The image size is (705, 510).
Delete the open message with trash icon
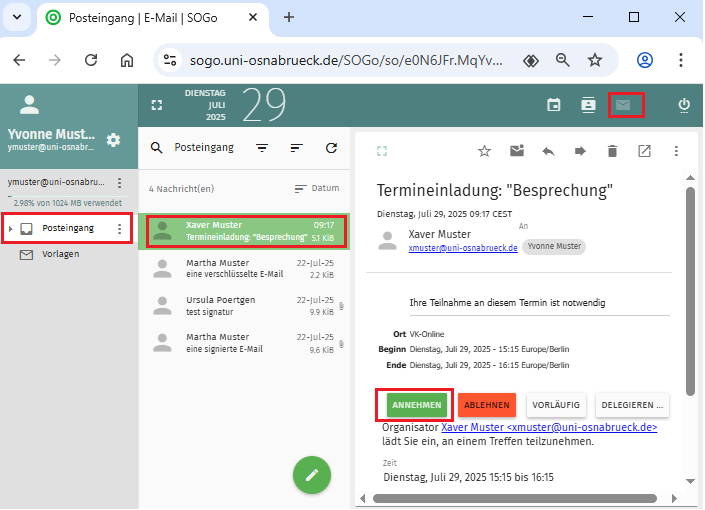click(612, 151)
